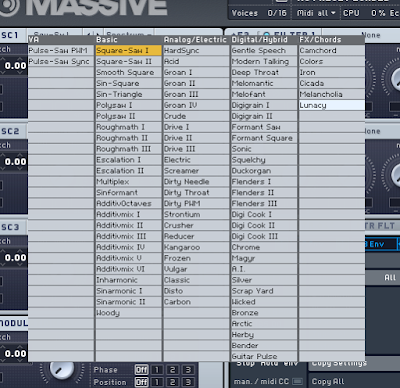This screenshot has width=400, height=388.
Task: Pick Sinarmonic II wavetable
Action: [128, 302]
